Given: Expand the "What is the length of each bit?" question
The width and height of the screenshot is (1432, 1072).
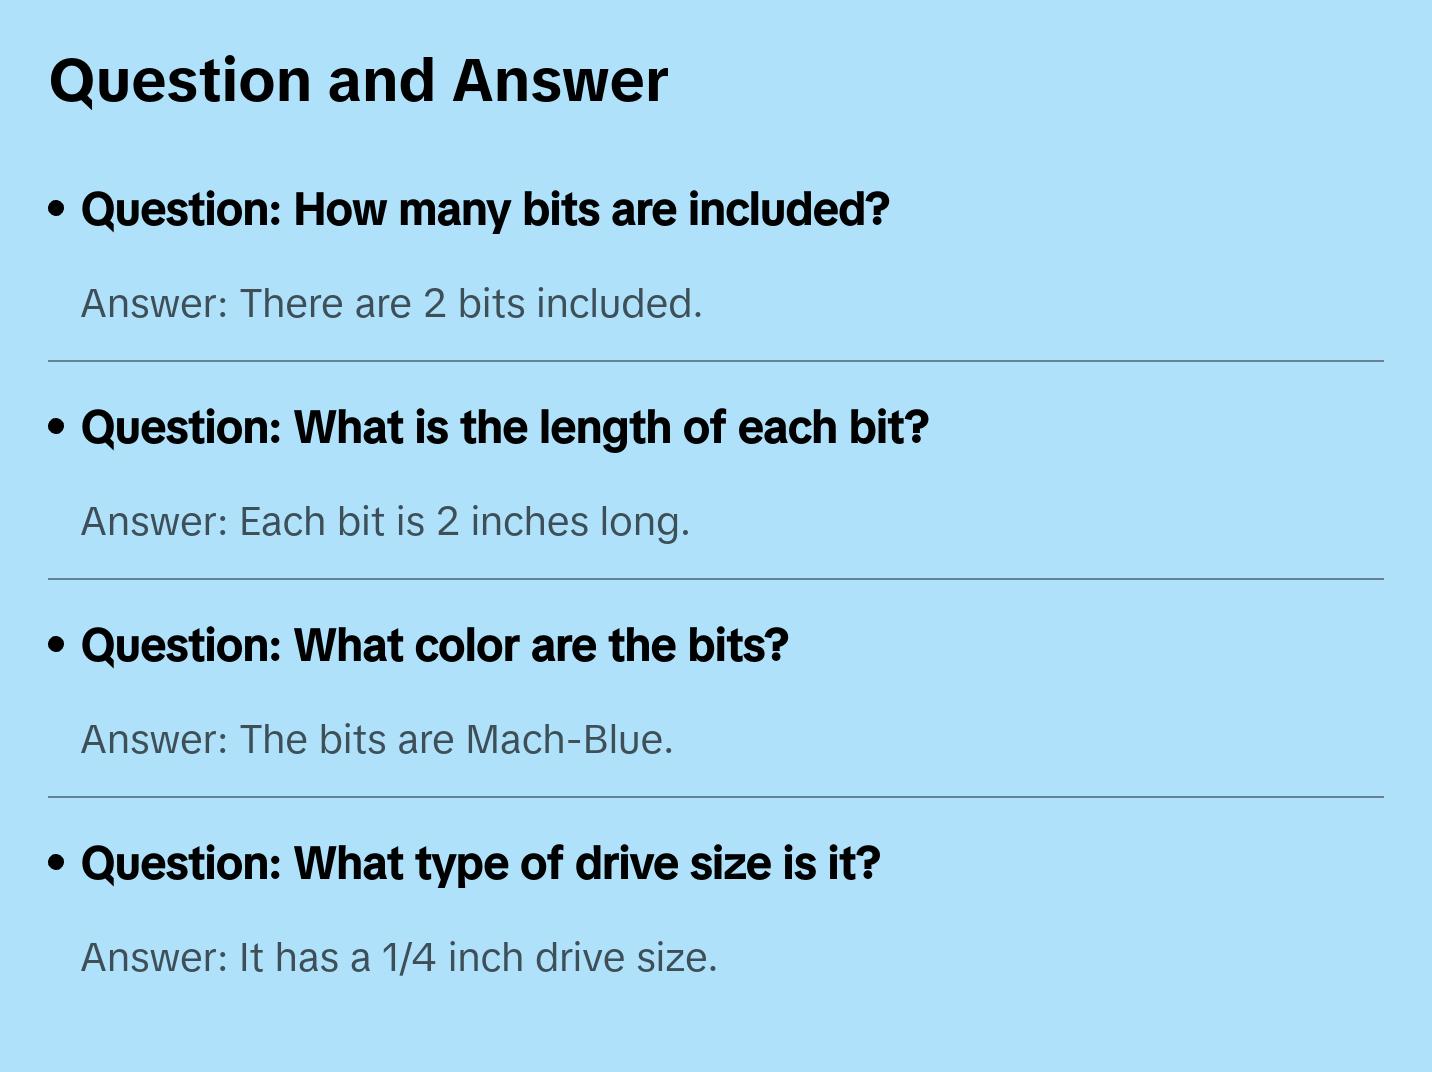Looking at the screenshot, I should click(x=505, y=428).
